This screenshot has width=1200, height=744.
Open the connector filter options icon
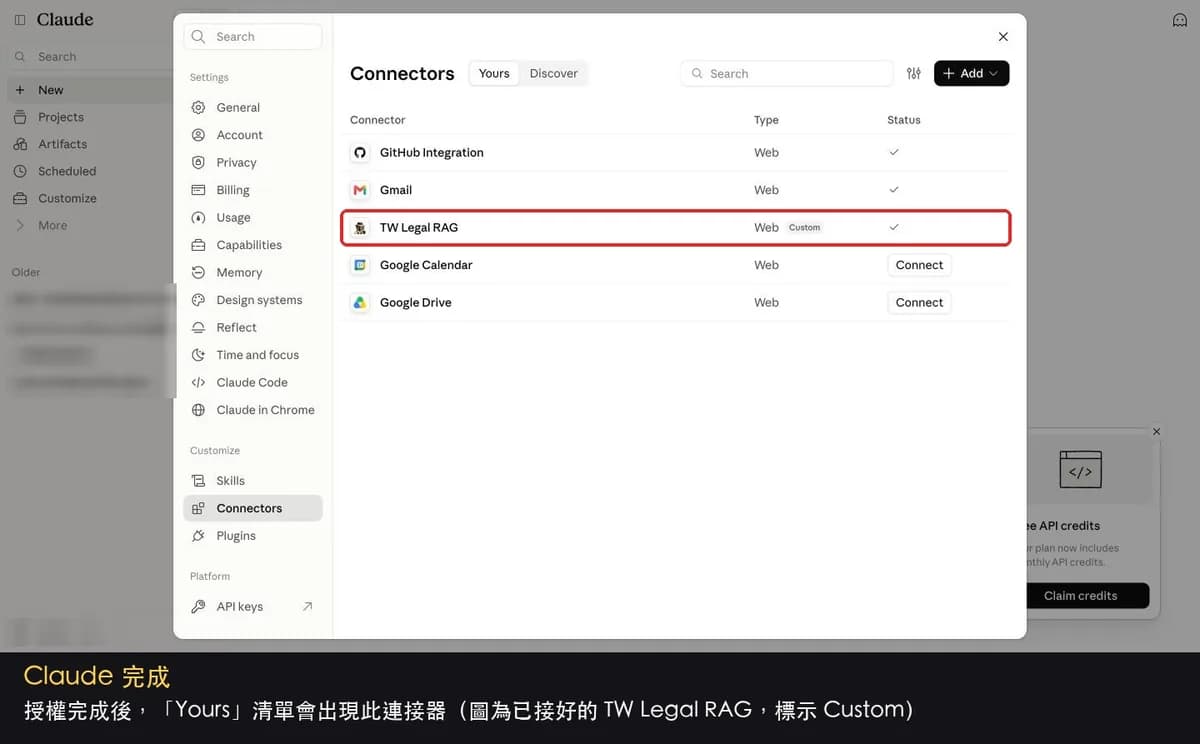(x=914, y=73)
